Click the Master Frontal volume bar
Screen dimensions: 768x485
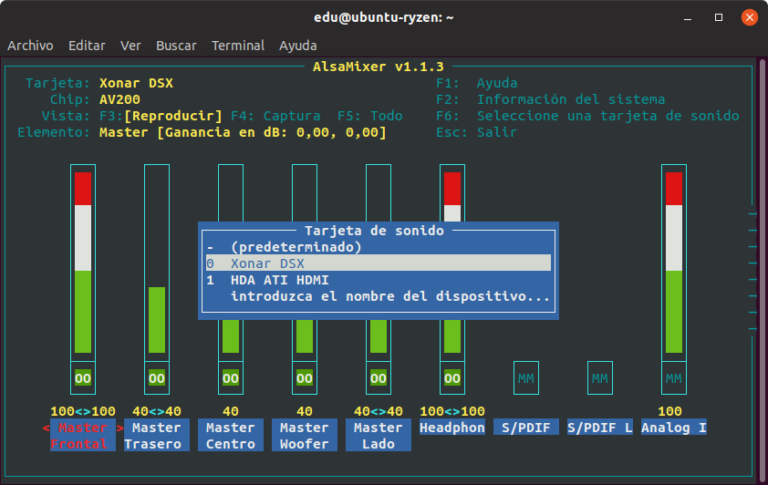(83, 263)
